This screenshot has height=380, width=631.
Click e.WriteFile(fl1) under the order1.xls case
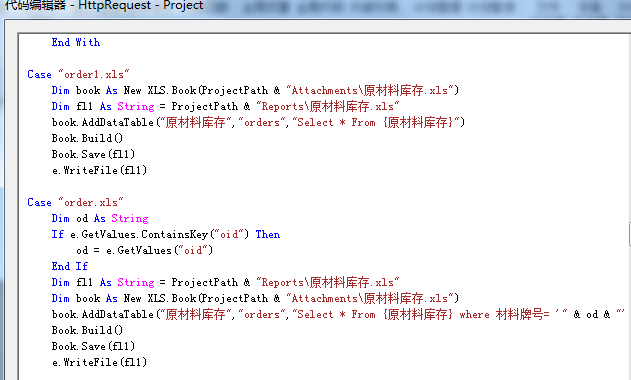point(99,170)
